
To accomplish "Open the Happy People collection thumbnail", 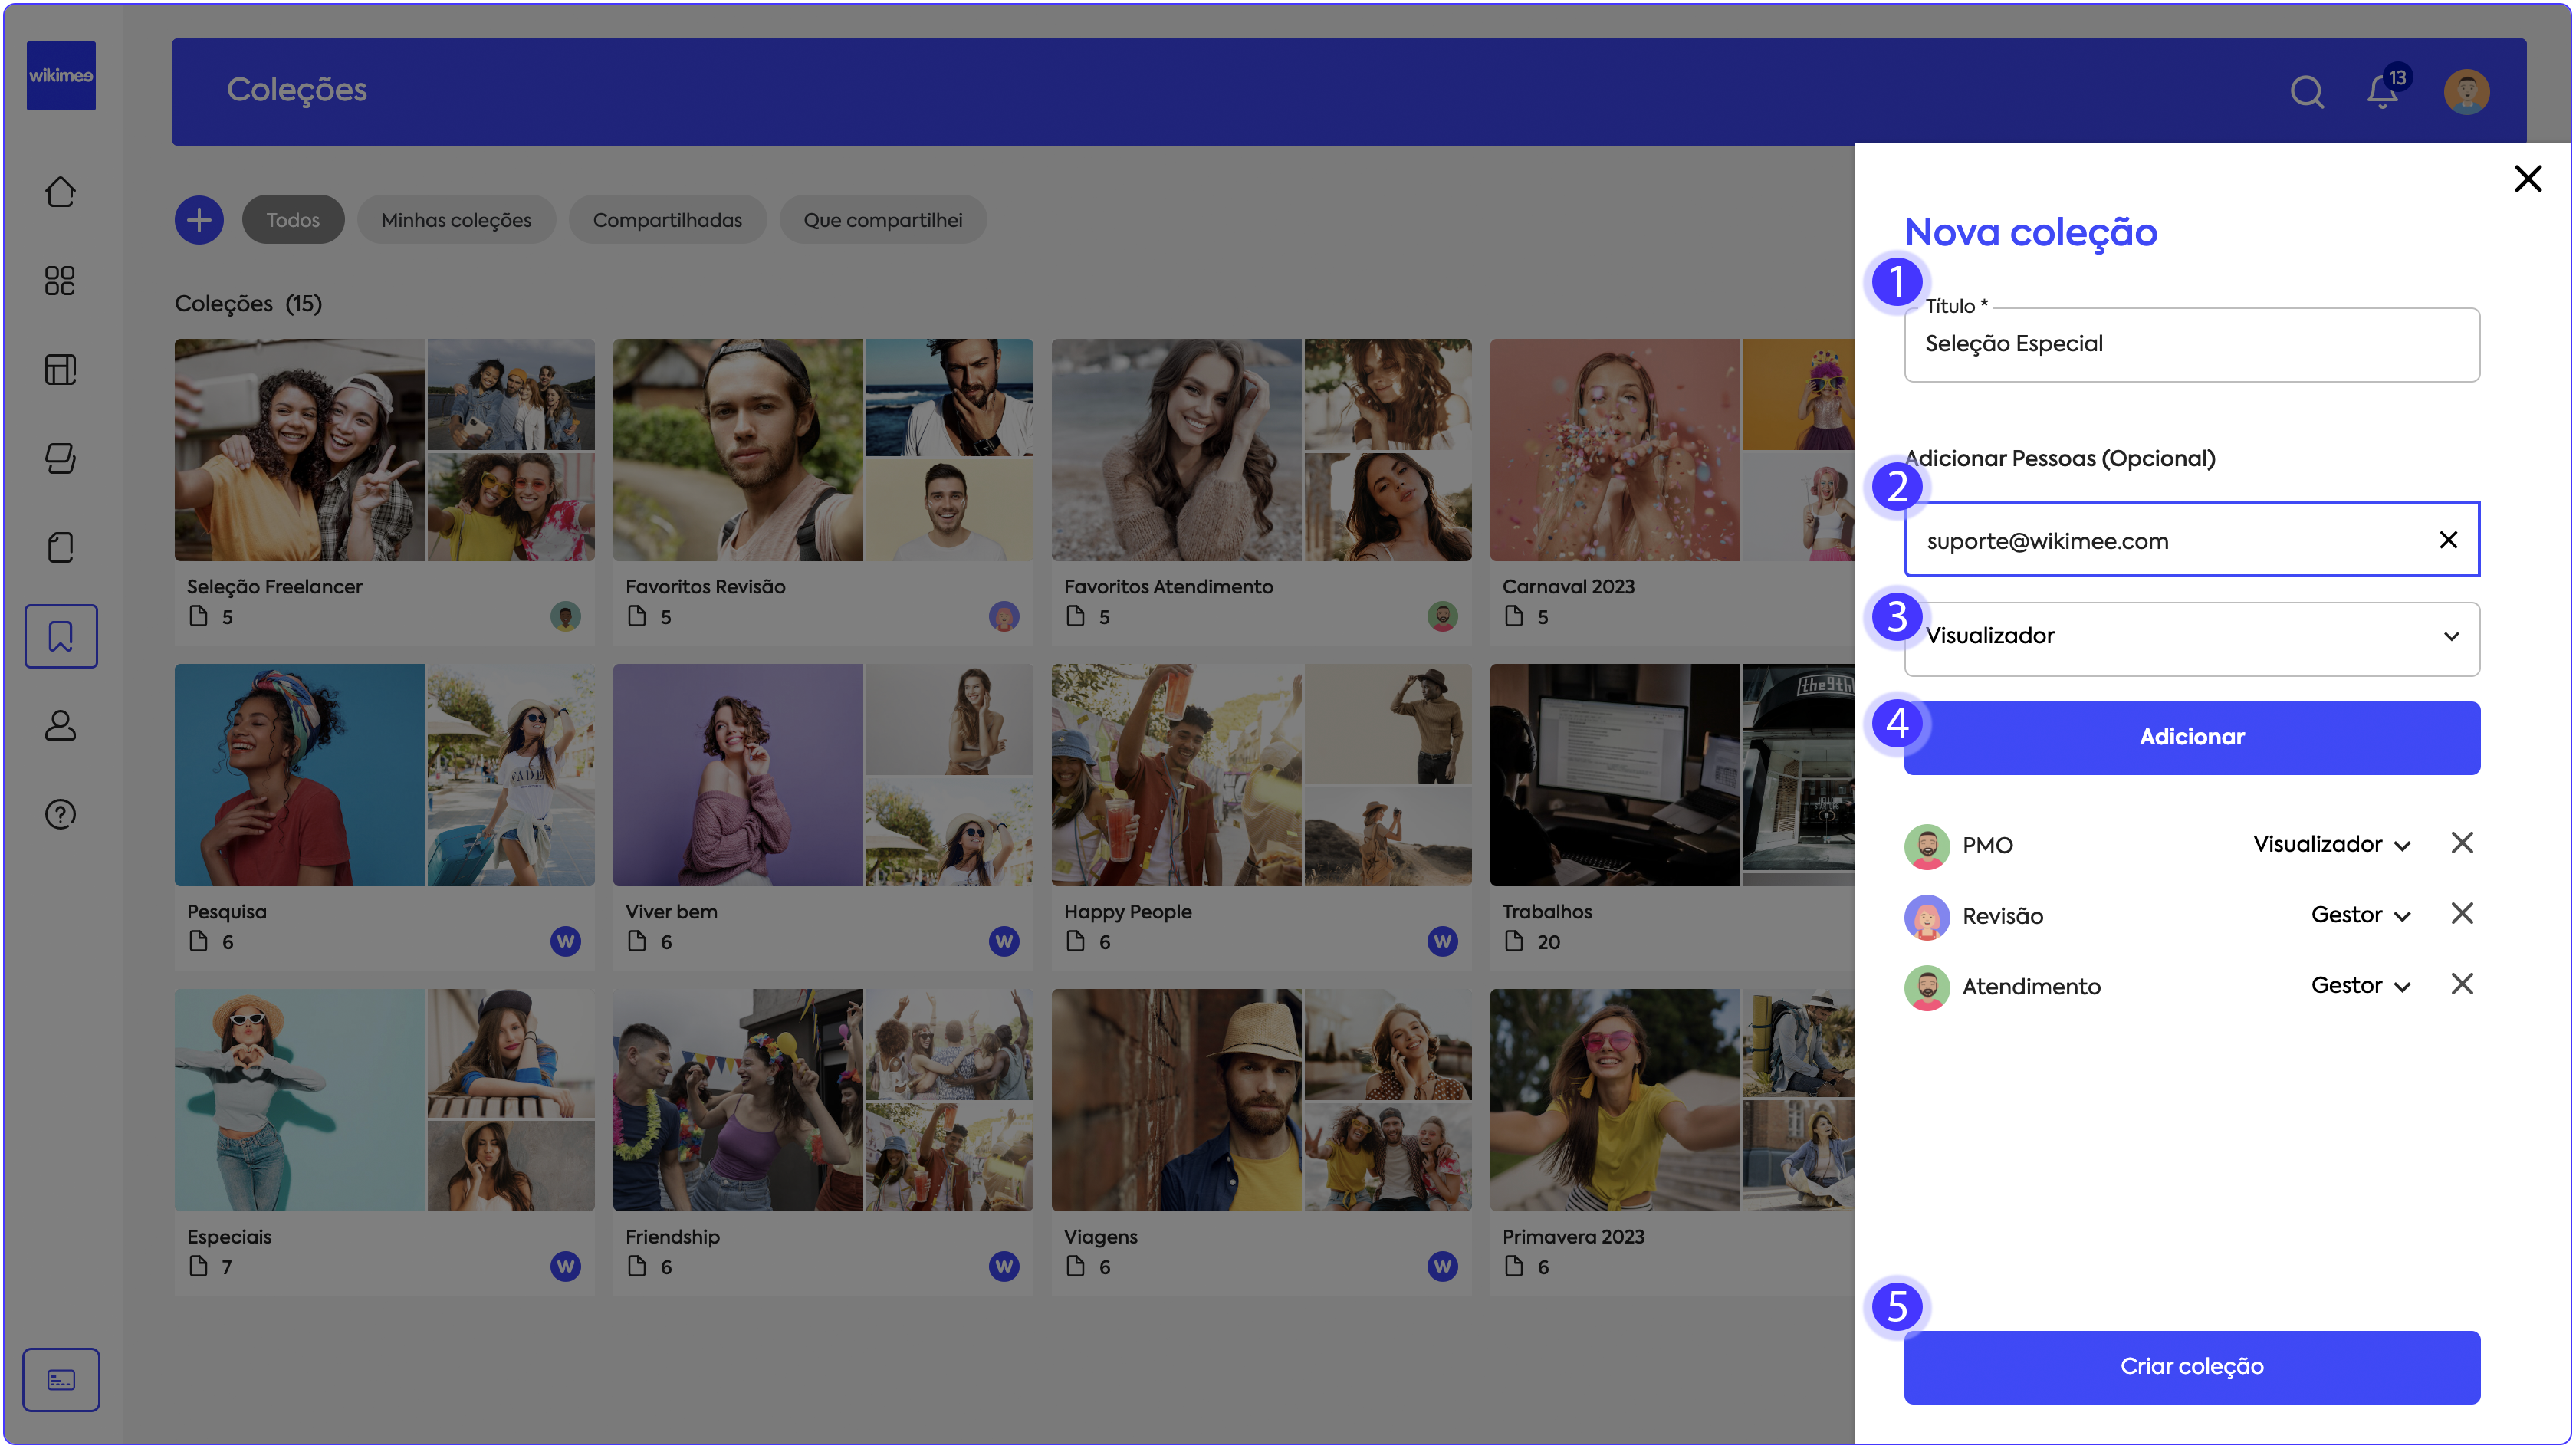I will tap(1260, 774).
